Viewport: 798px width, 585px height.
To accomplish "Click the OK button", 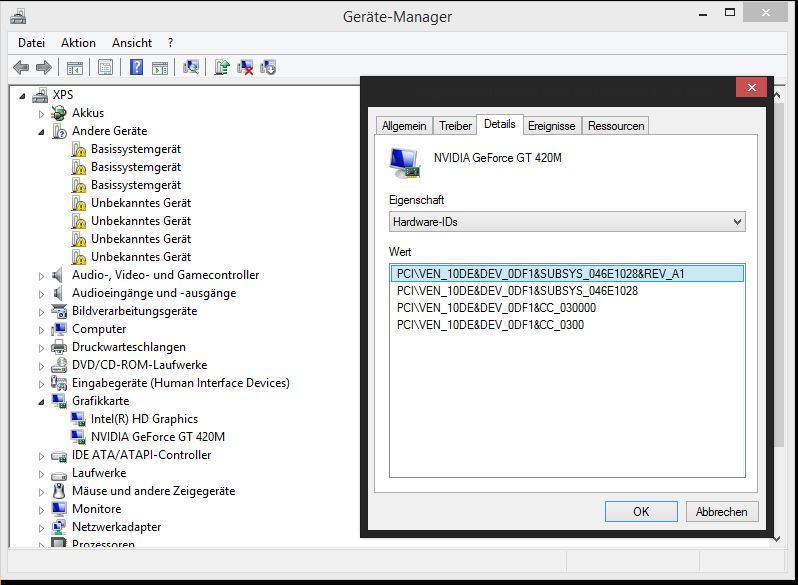I will (x=641, y=512).
